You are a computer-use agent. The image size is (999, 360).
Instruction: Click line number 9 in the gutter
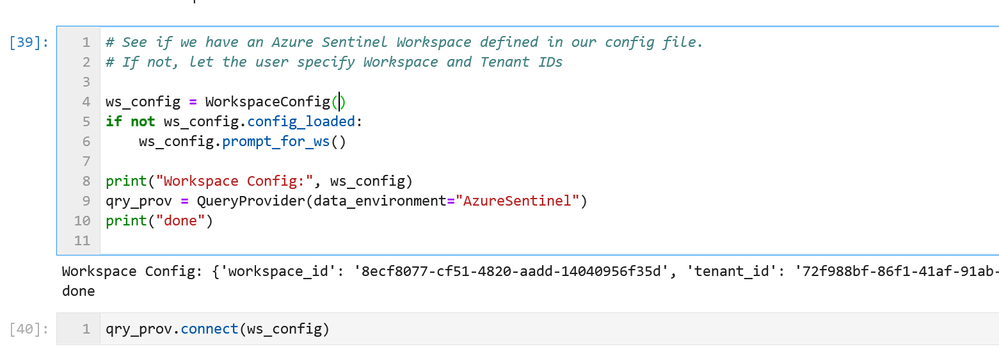[86, 201]
